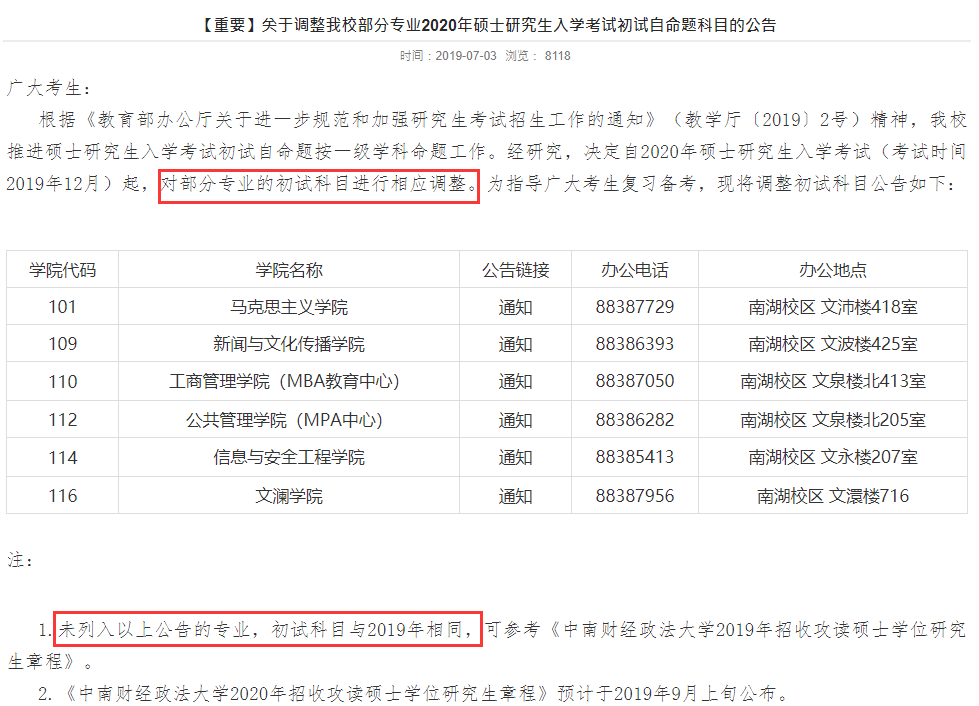Image resolution: width=979 pixels, height=706 pixels.
Task: Open the 通知 link for 马克思主义学院
Action: click(x=515, y=307)
